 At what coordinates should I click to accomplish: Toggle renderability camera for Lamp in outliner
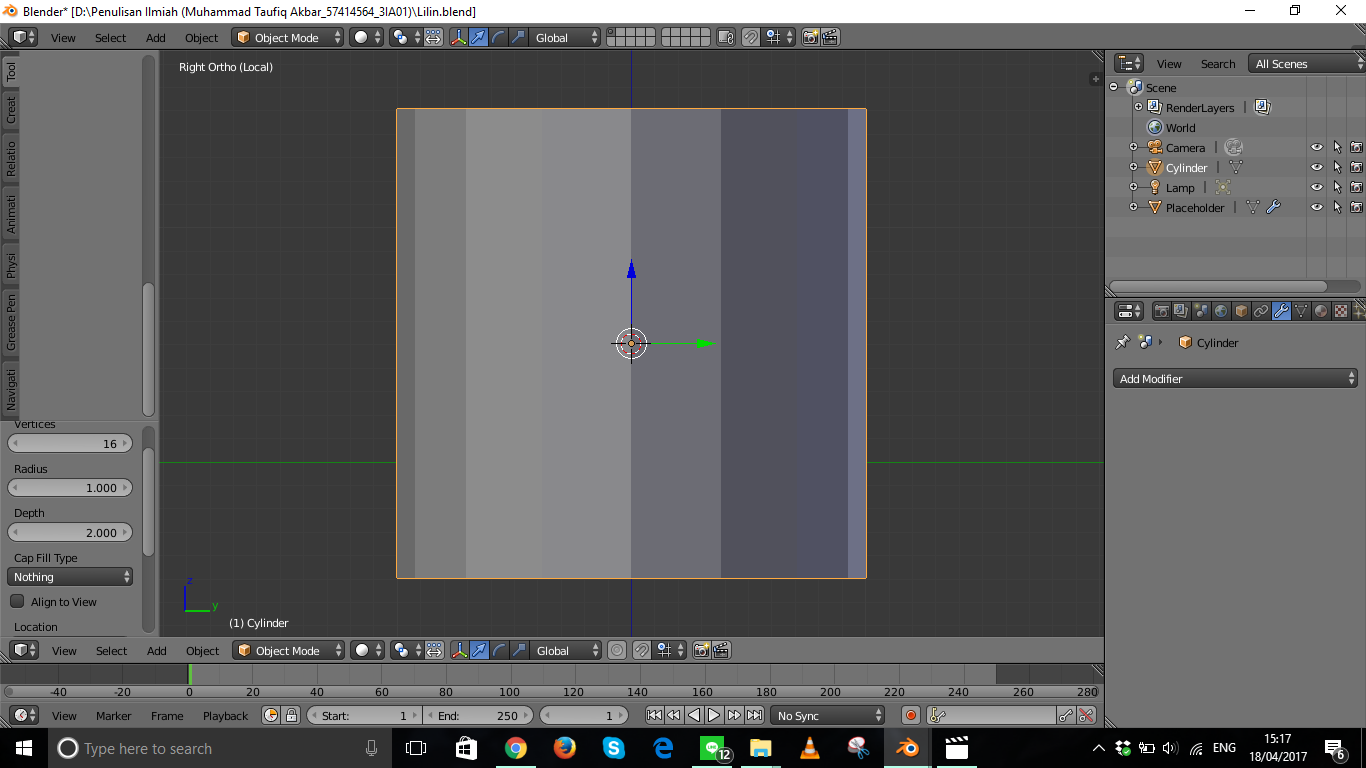[x=1356, y=187]
